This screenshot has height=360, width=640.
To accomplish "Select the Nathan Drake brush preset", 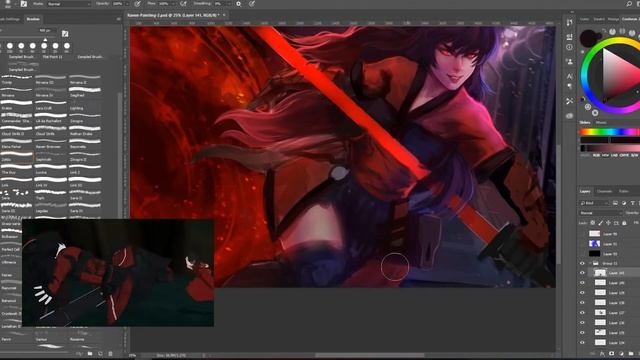I will (x=85, y=131).
